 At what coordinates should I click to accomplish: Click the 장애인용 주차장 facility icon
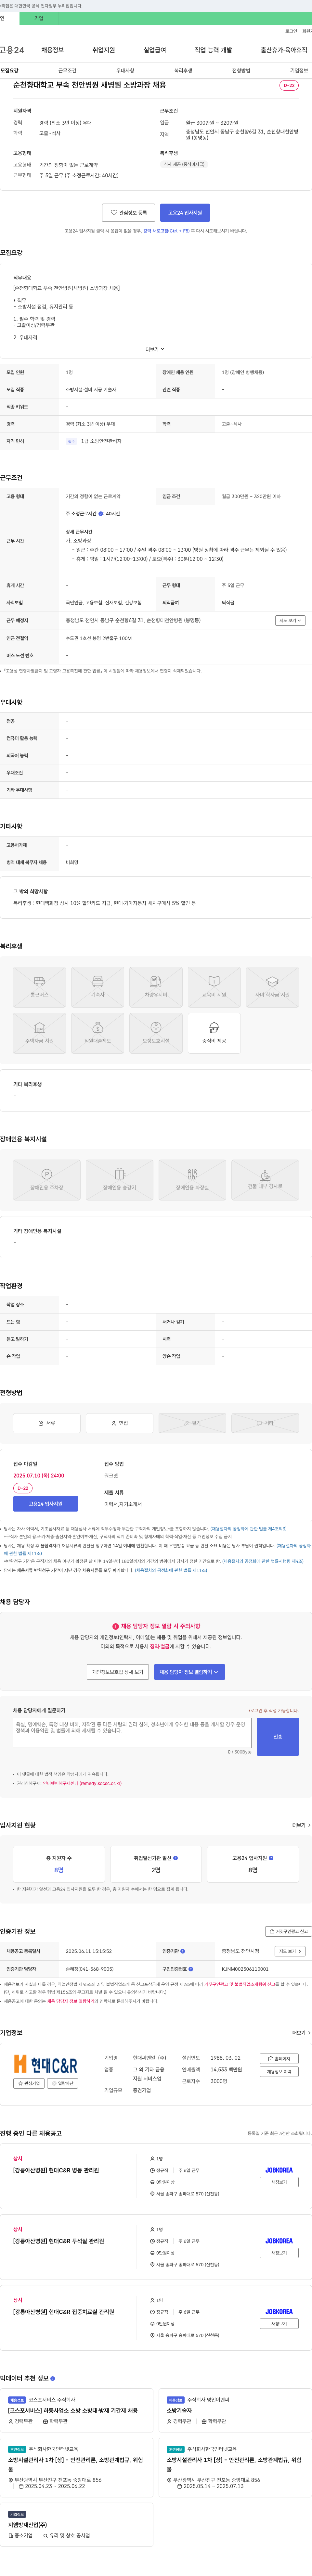click(46, 1180)
